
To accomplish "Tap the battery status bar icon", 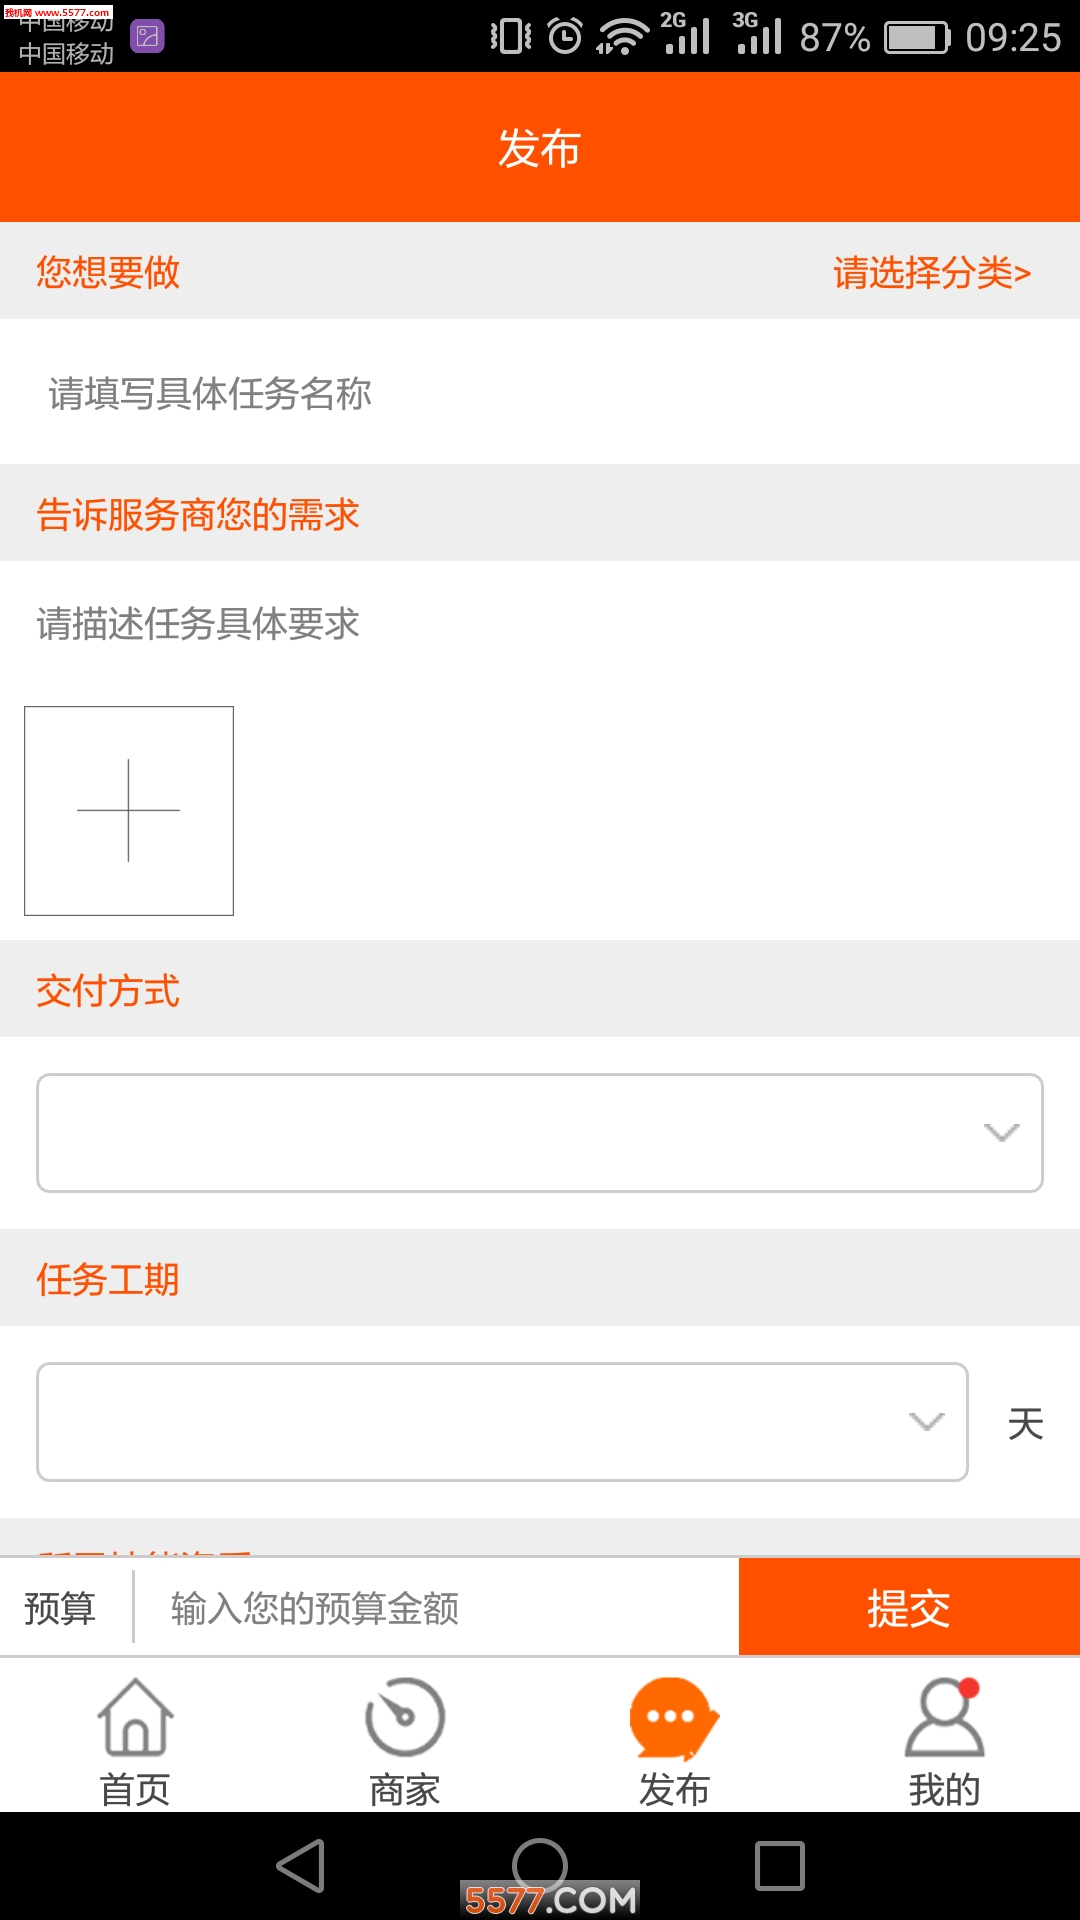I will point(916,37).
